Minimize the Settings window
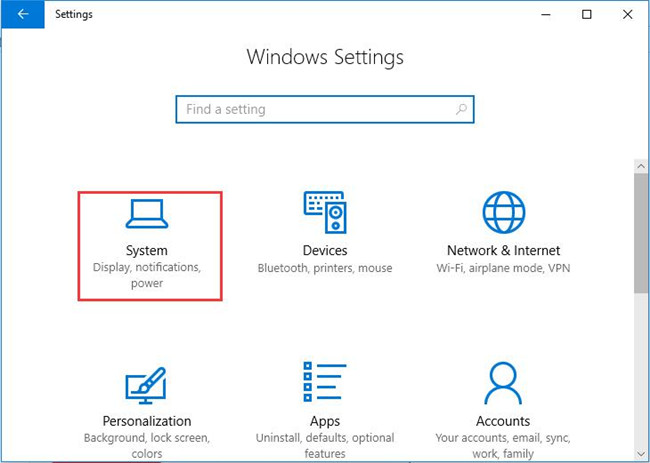The width and height of the screenshot is (650, 463). pyautogui.click(x=546, y=15)
